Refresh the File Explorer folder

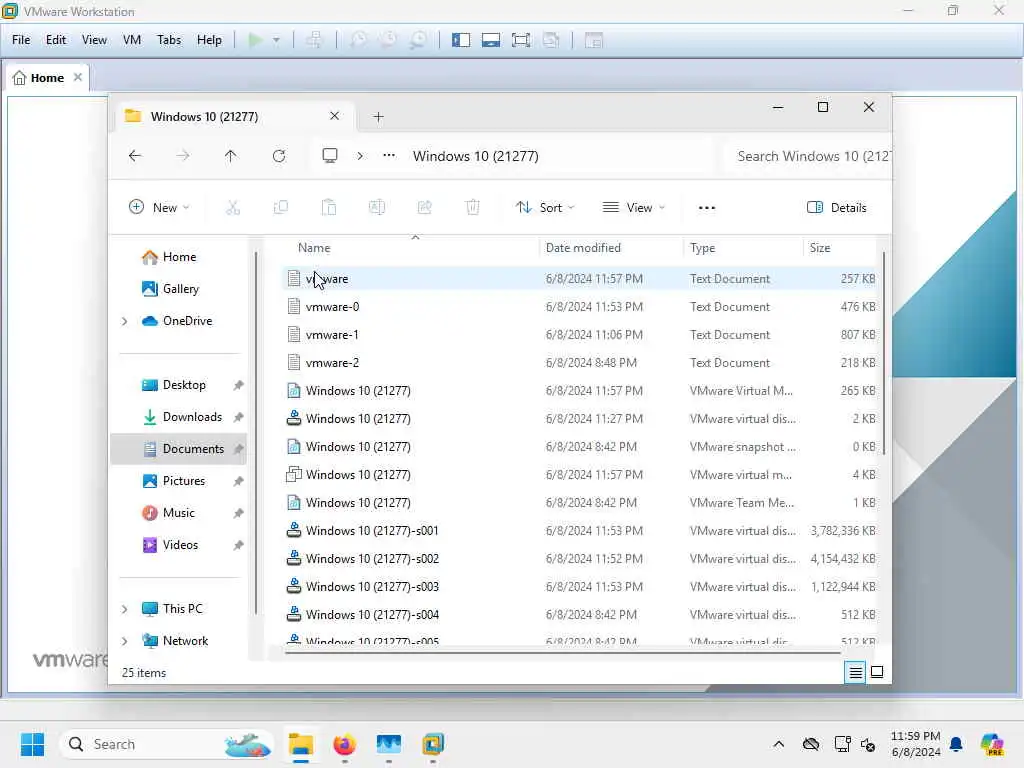click(279, 155)
